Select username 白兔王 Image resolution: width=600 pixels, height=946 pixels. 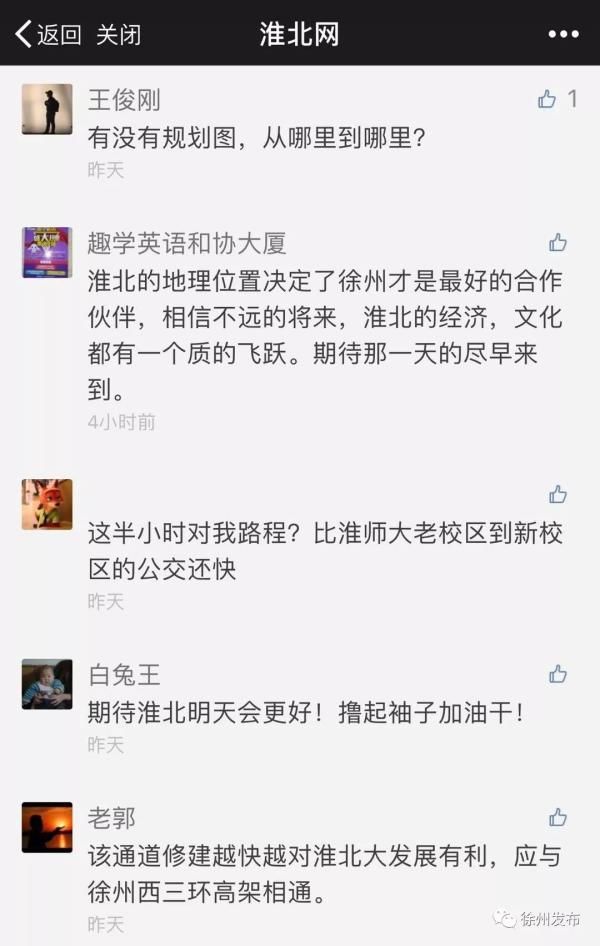coord(124,675)
